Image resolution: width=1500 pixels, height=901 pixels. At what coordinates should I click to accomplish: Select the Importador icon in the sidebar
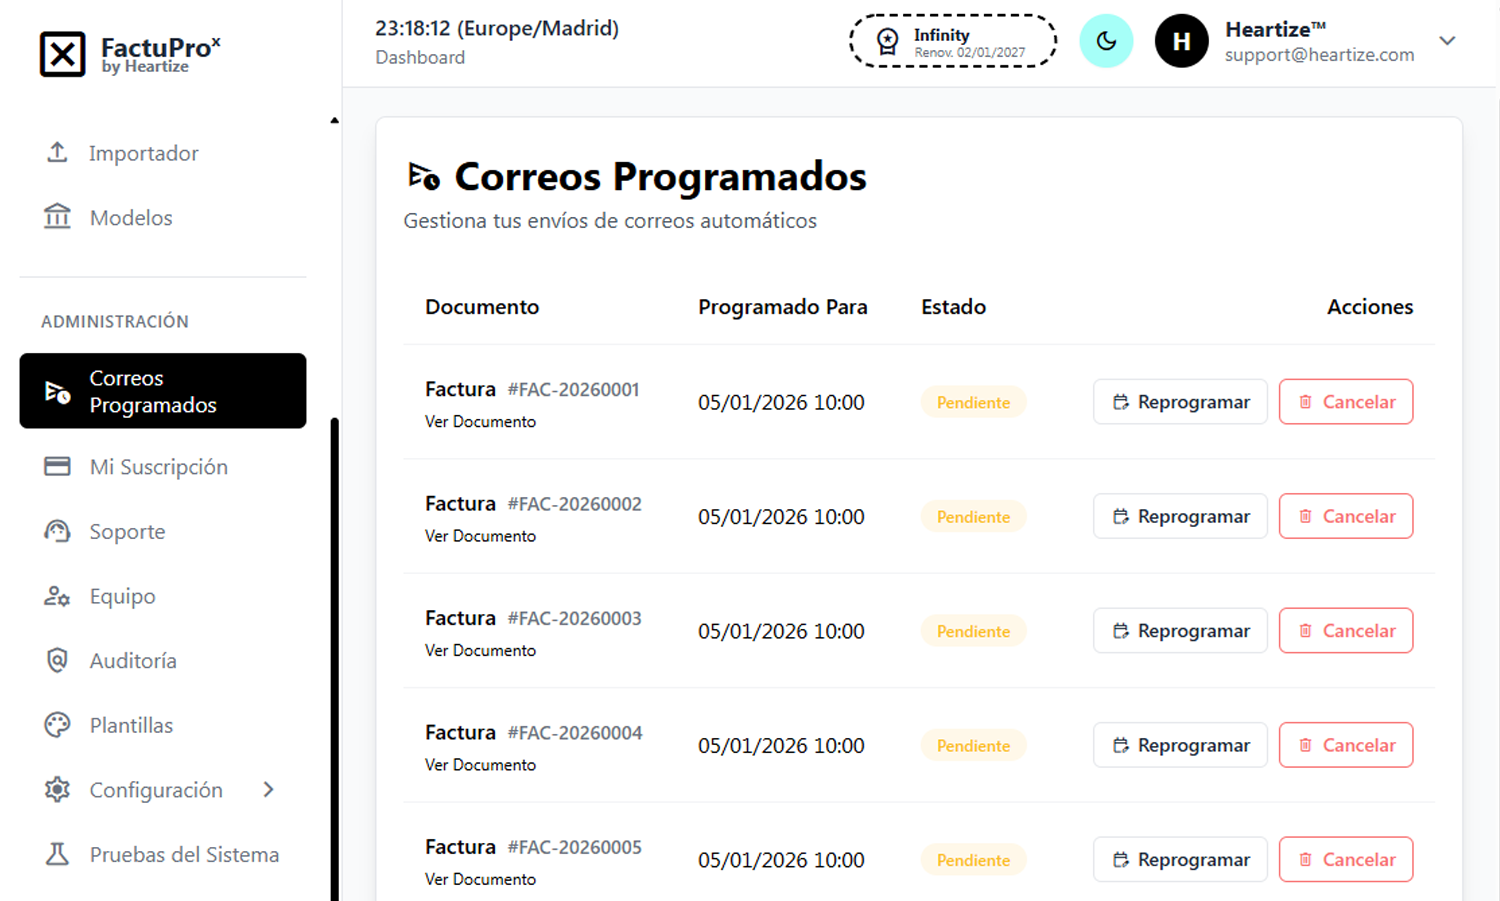coord(58,152)
